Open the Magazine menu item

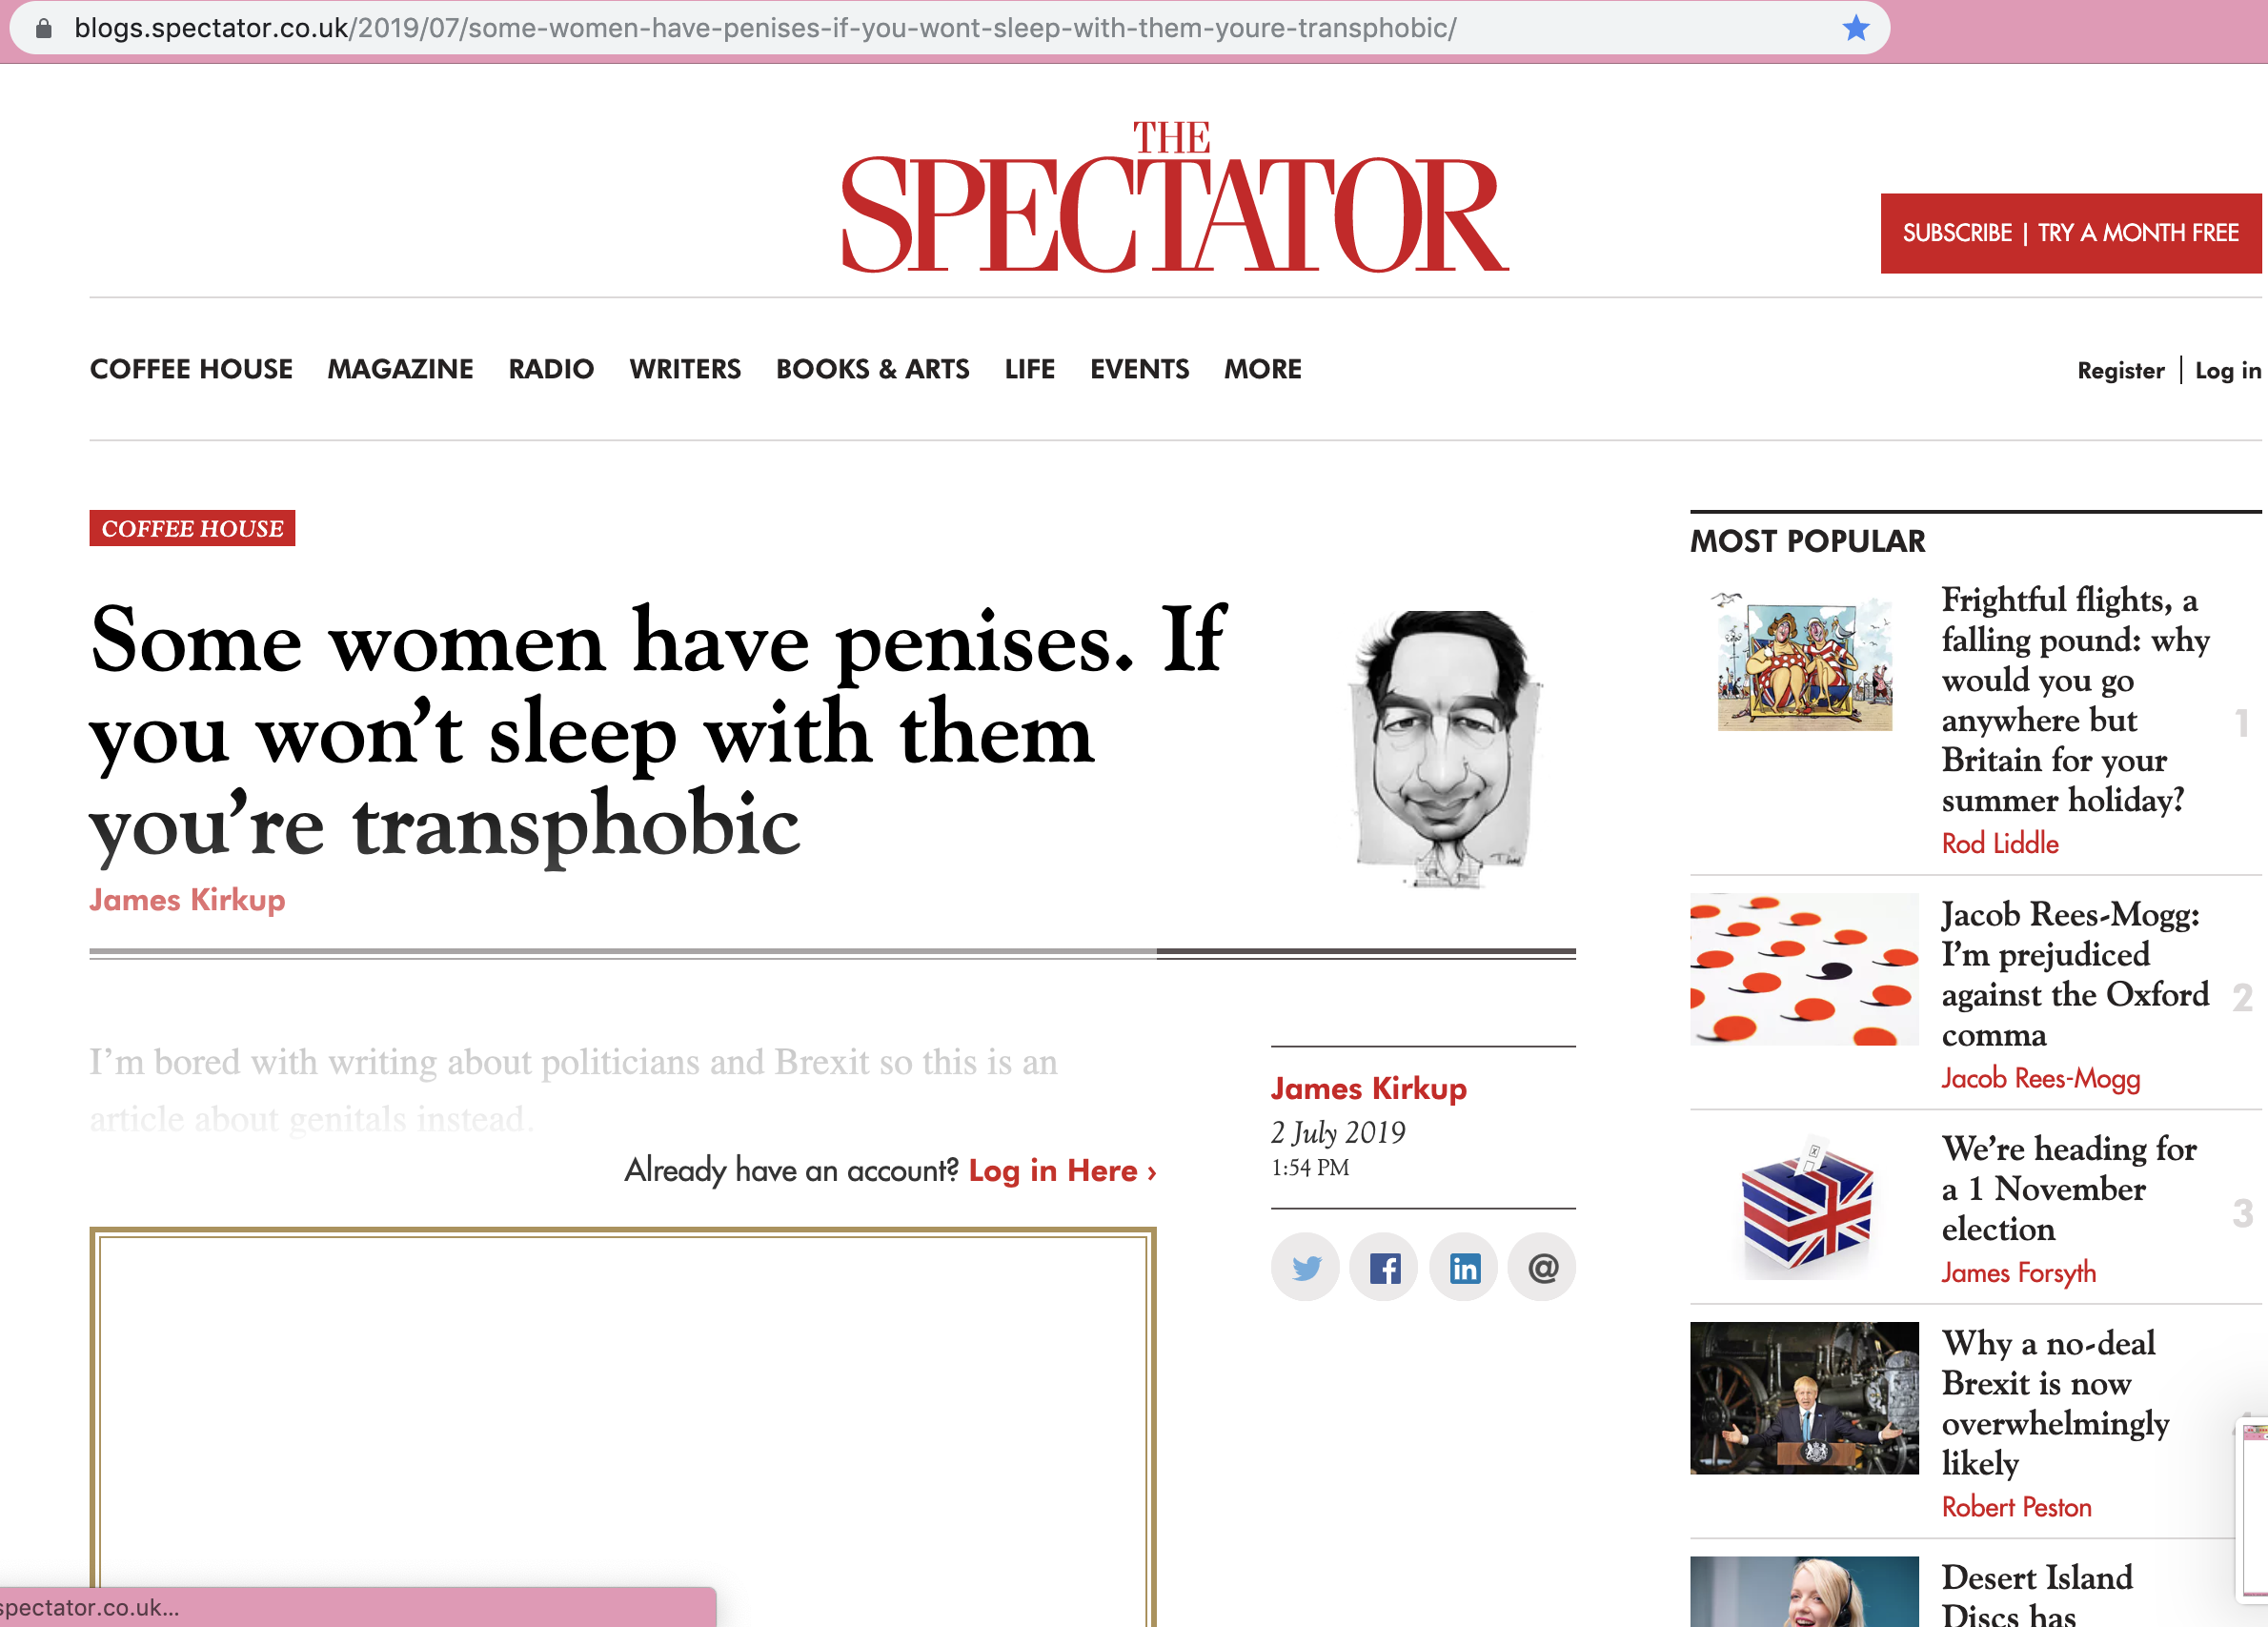[x=400, y=369]
